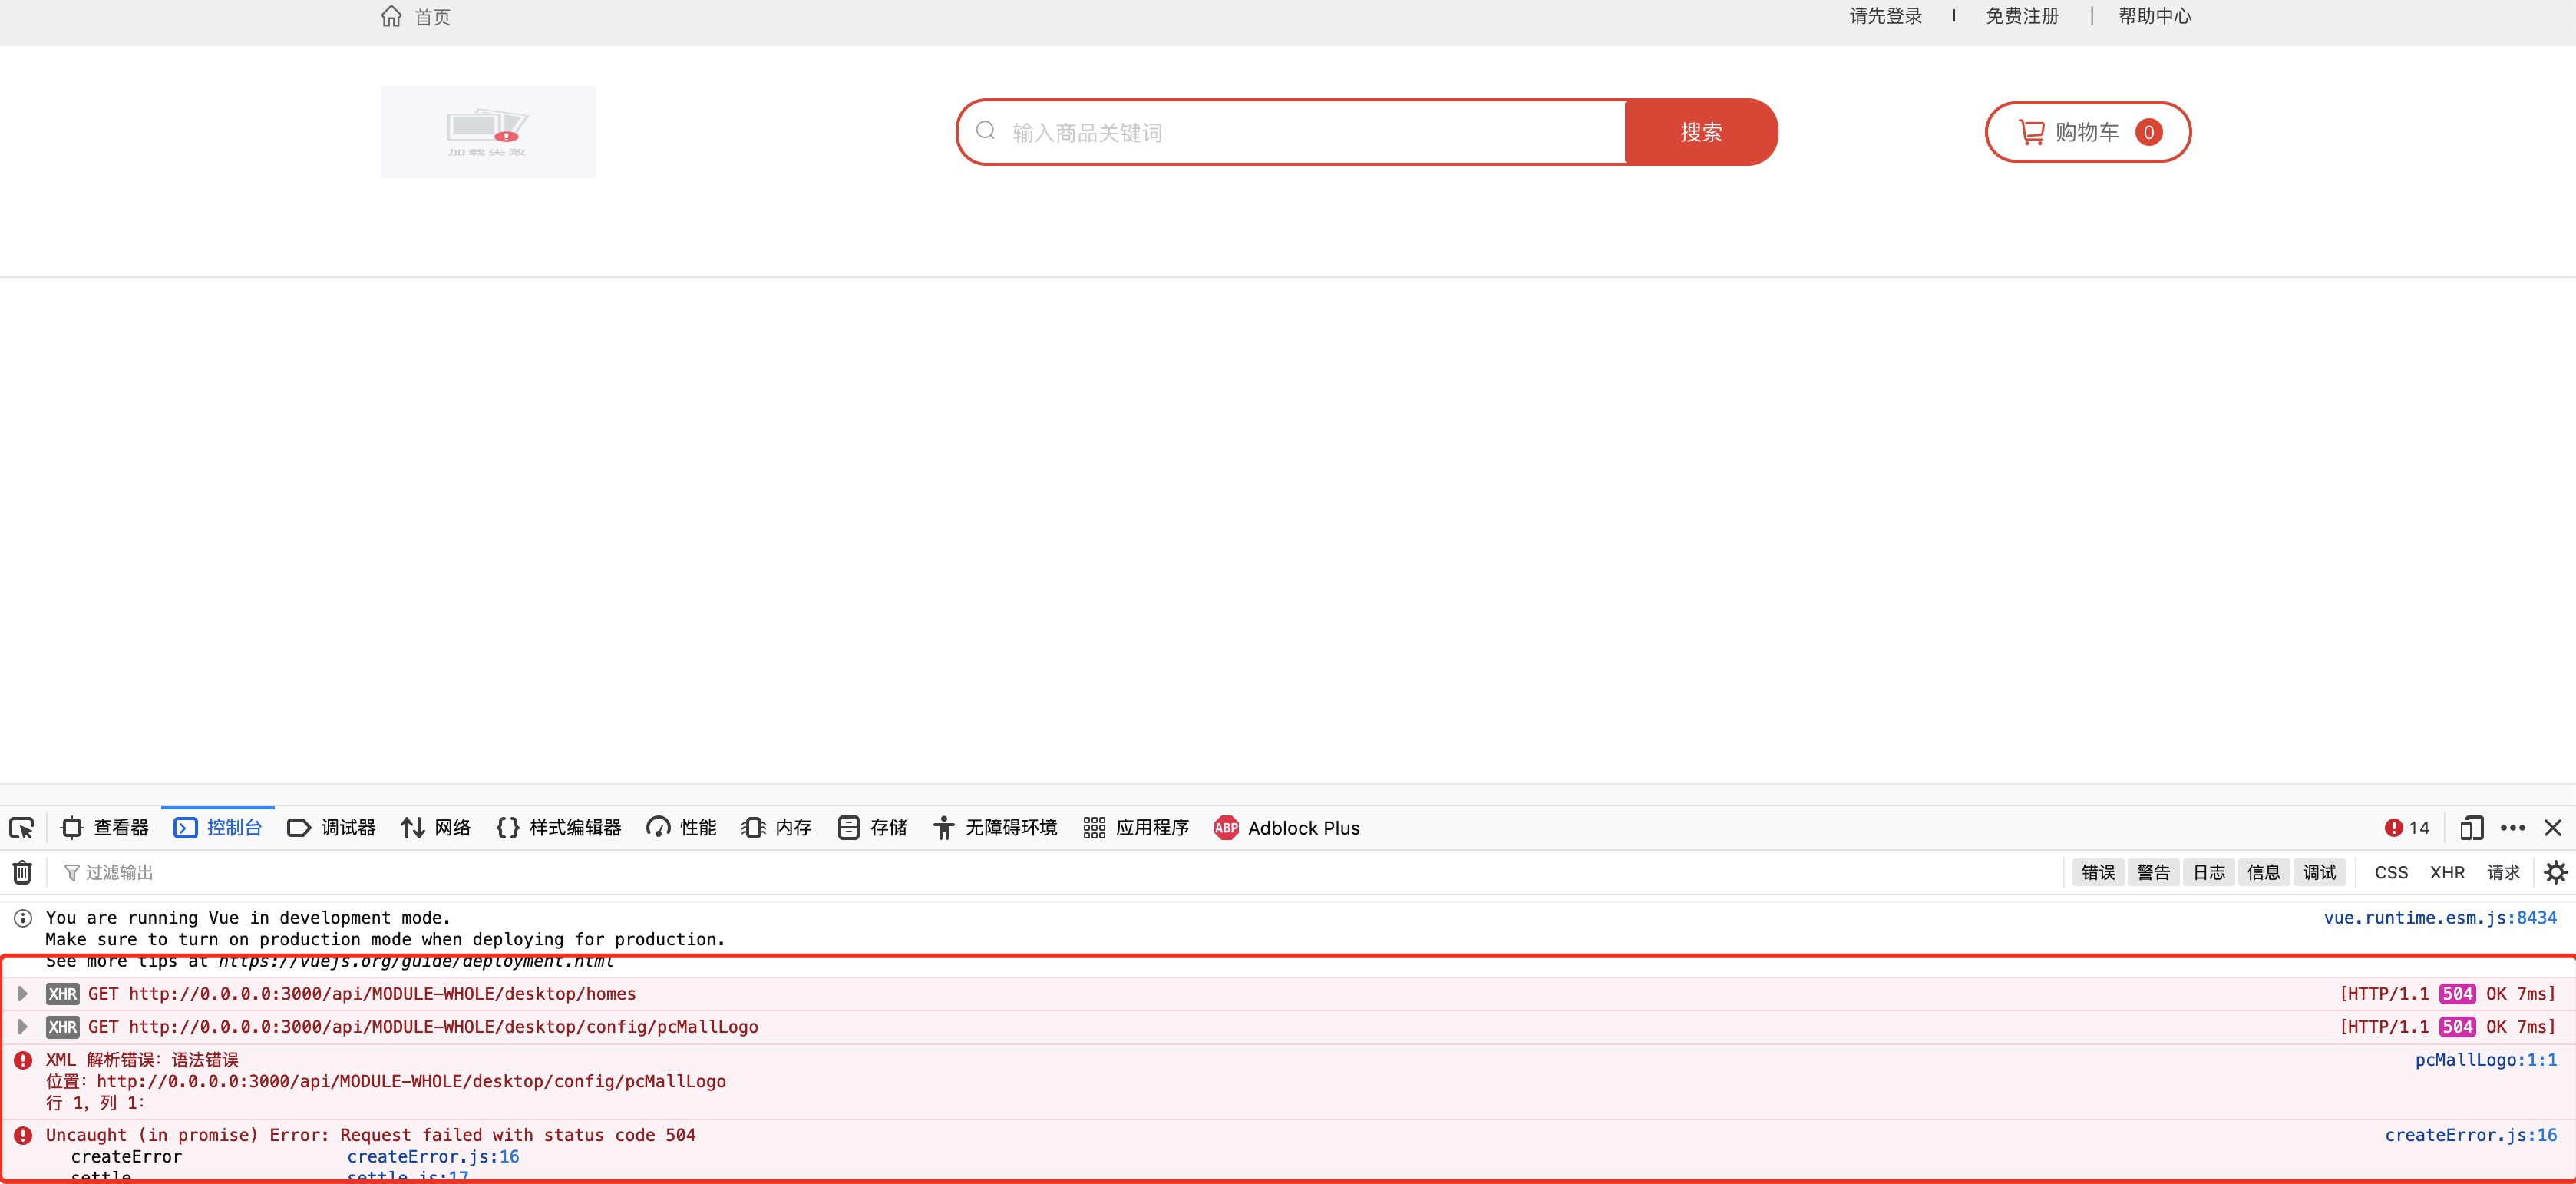Open devtools three-dot options menu

pyautogui.click(x=2512, y=828)
